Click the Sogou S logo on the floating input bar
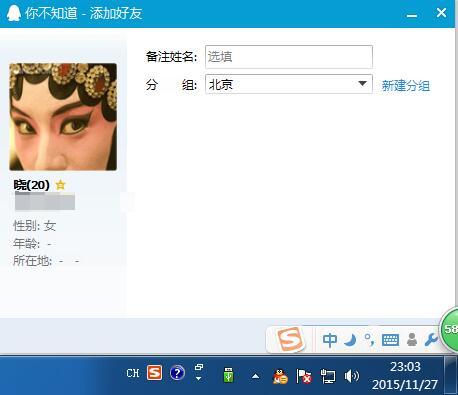Viewport: 458px width, 395px height. pyautogui.click(x=291, y=339)
